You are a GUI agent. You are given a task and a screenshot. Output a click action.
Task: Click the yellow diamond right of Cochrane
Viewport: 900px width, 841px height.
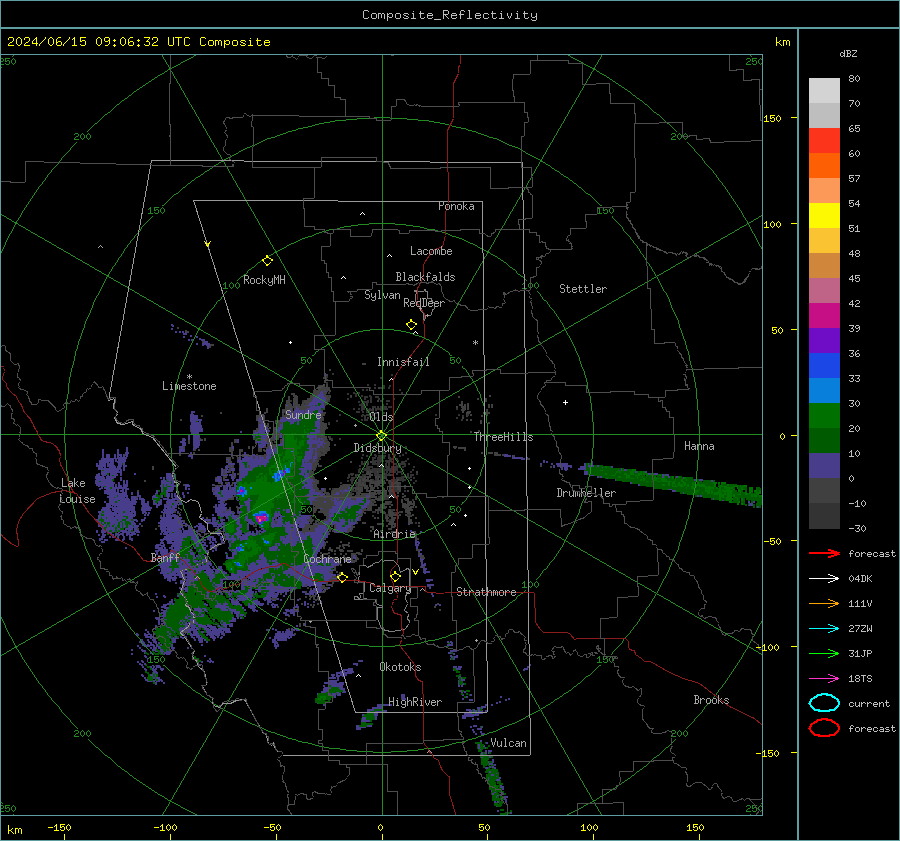(342, 577)
